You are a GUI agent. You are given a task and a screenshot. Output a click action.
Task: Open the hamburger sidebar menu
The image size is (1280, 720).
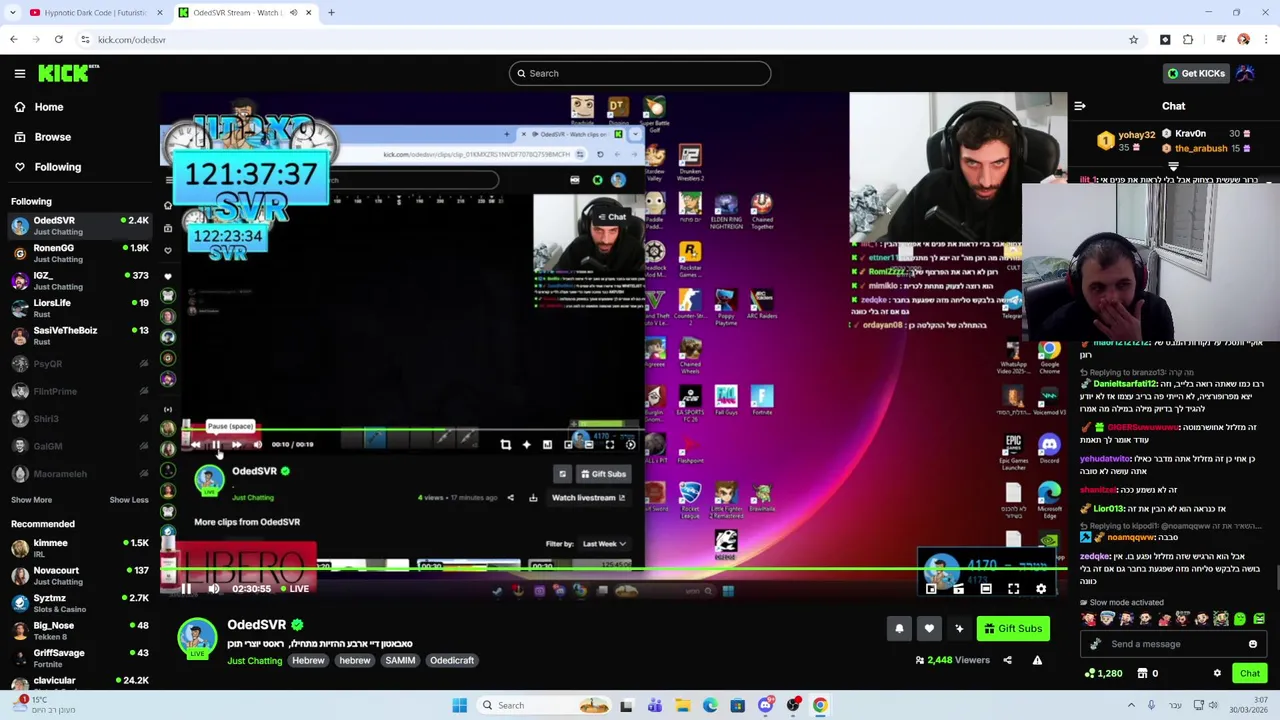20,73
